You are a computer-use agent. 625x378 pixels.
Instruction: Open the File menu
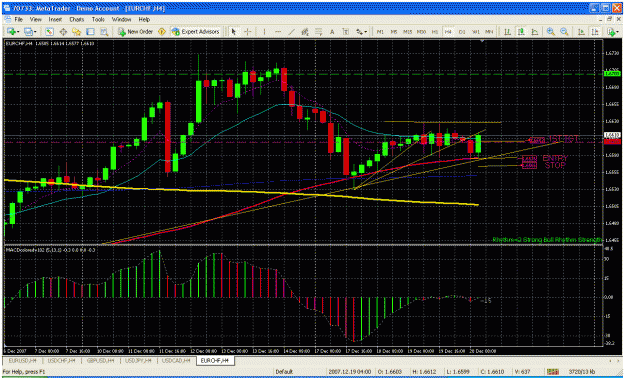(x=19, y=19)
